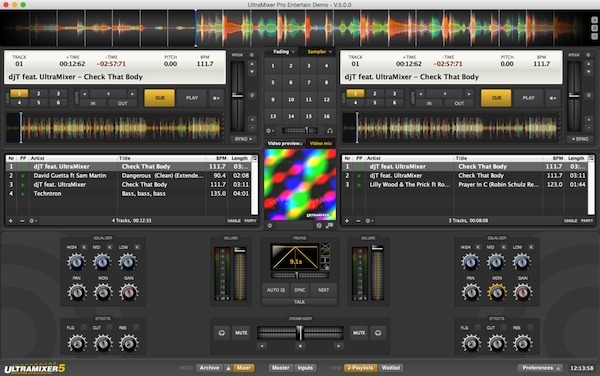Image resolution: width=600 pixels, height=376 pixels.
Task: Click NEXT button in fading panel
Action: (324, 290)
